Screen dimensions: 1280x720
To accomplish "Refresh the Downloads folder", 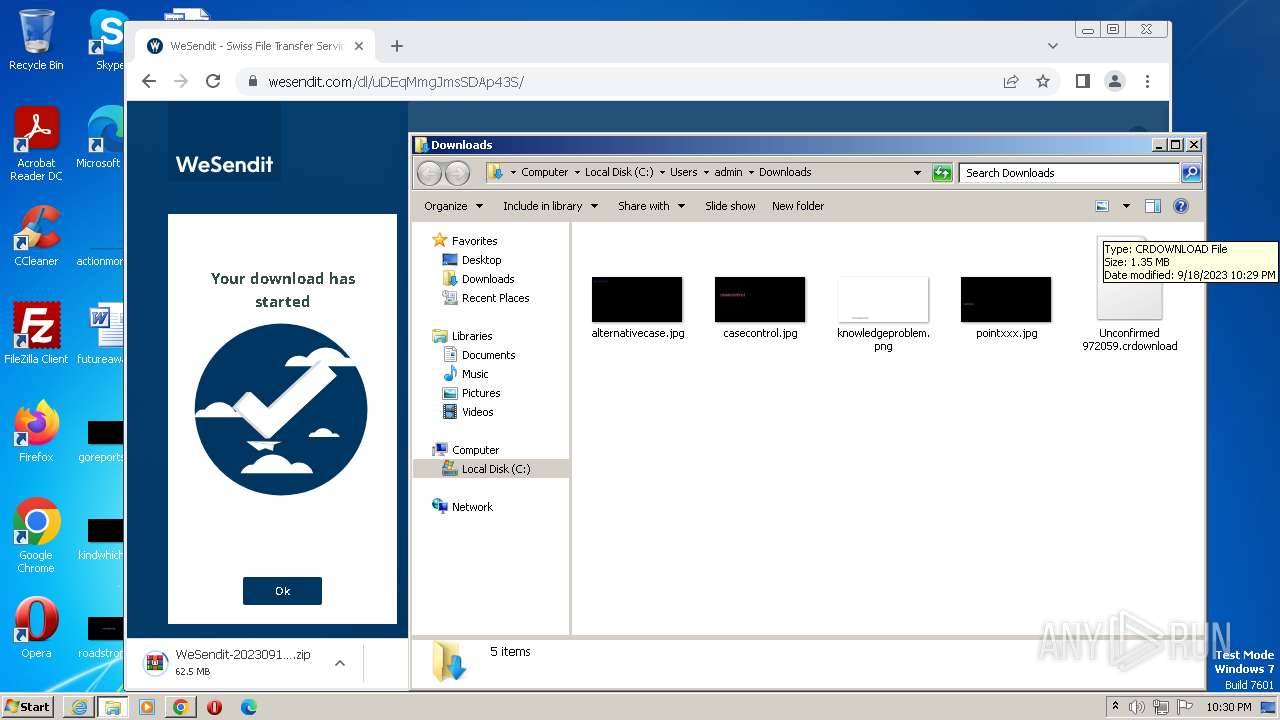I will click(942, 173).
